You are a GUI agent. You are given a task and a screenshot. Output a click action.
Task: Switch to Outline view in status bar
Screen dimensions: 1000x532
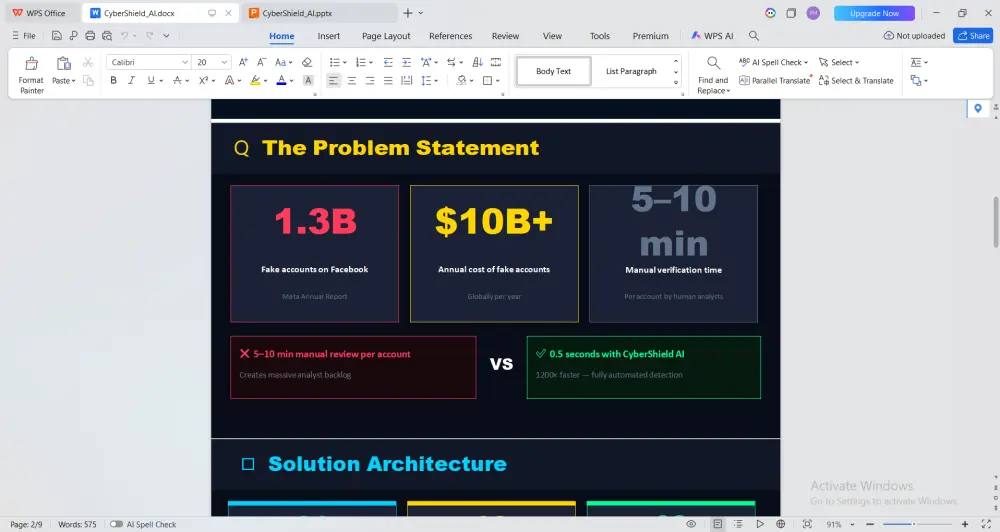click(738, 524)
